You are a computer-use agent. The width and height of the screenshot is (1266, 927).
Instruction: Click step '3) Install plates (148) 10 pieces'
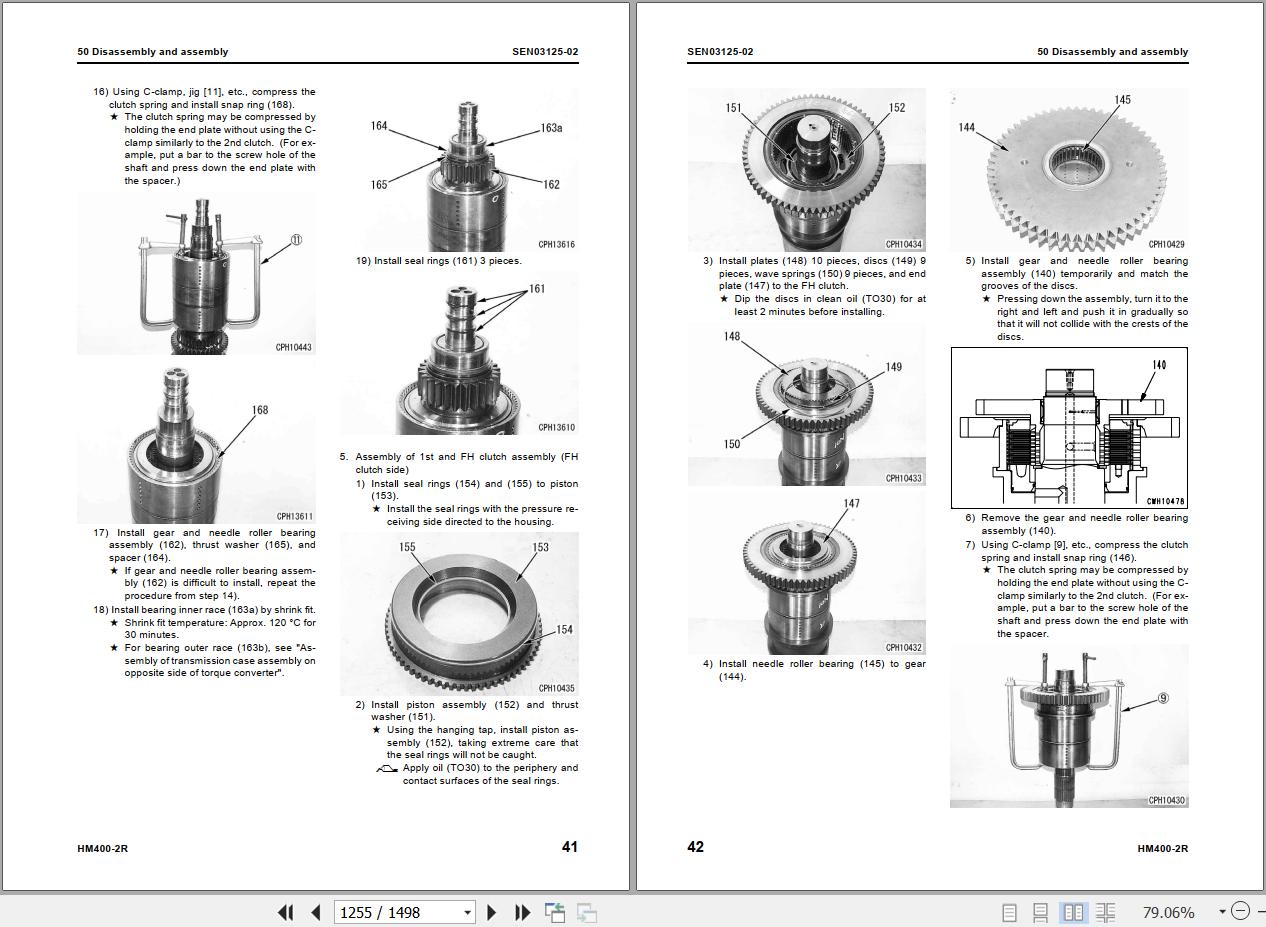click(x=814, y=273)
